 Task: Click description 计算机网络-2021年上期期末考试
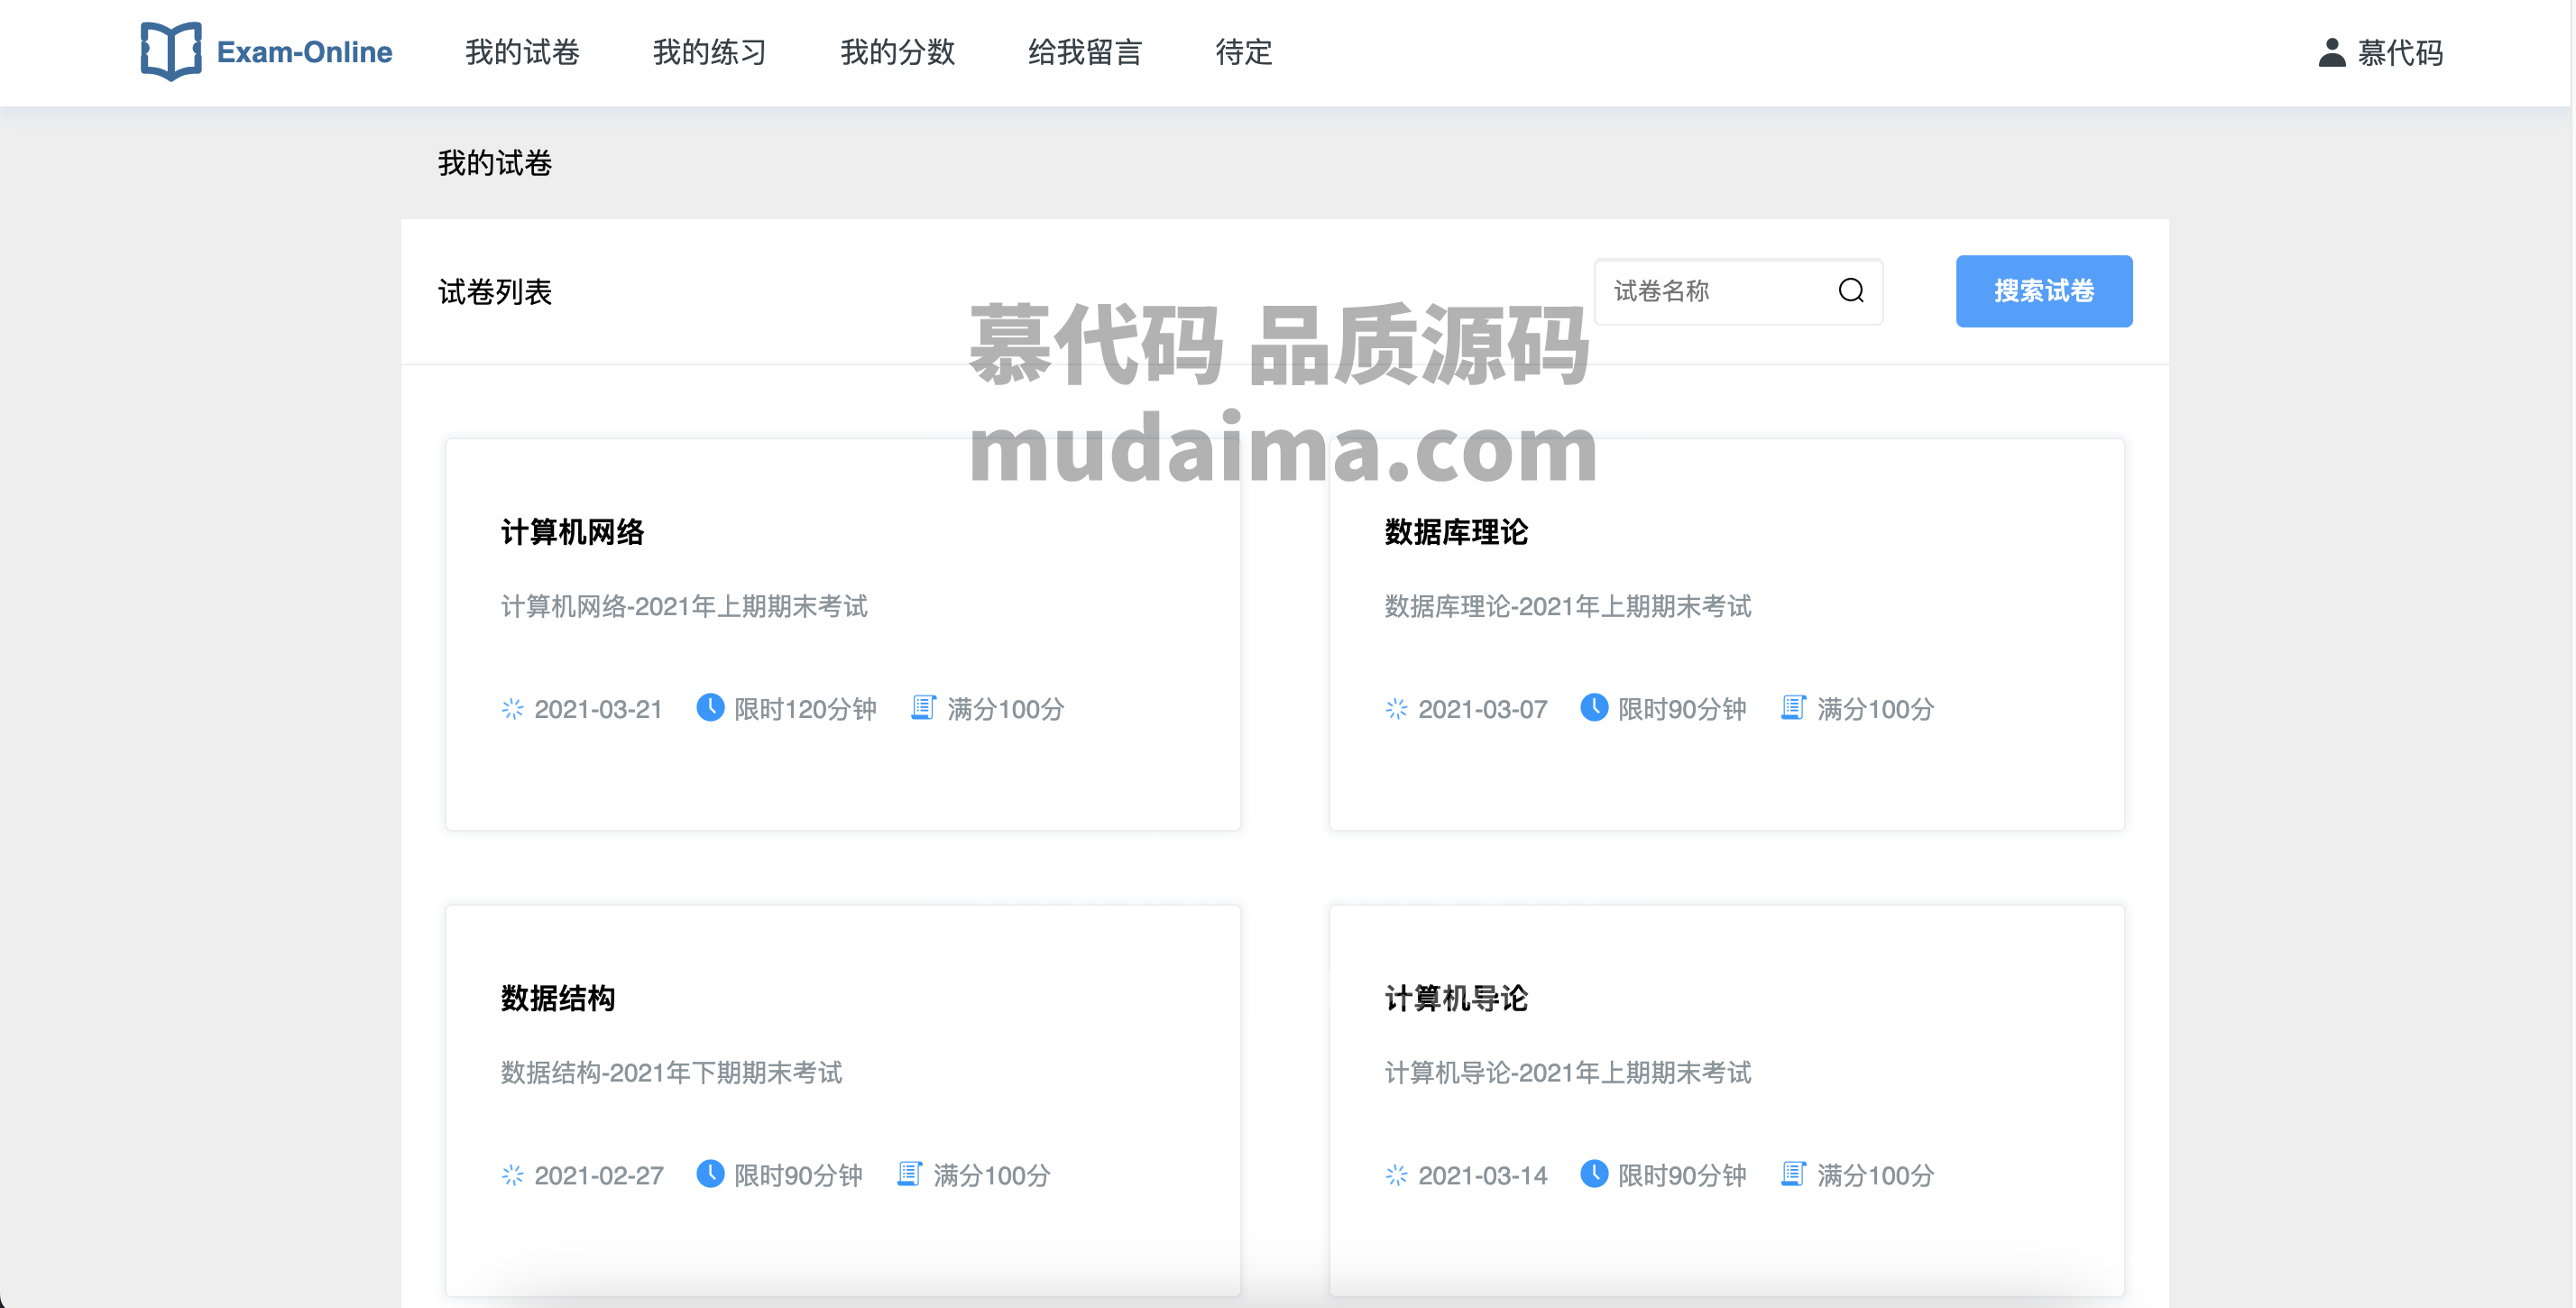click(684, 606)
